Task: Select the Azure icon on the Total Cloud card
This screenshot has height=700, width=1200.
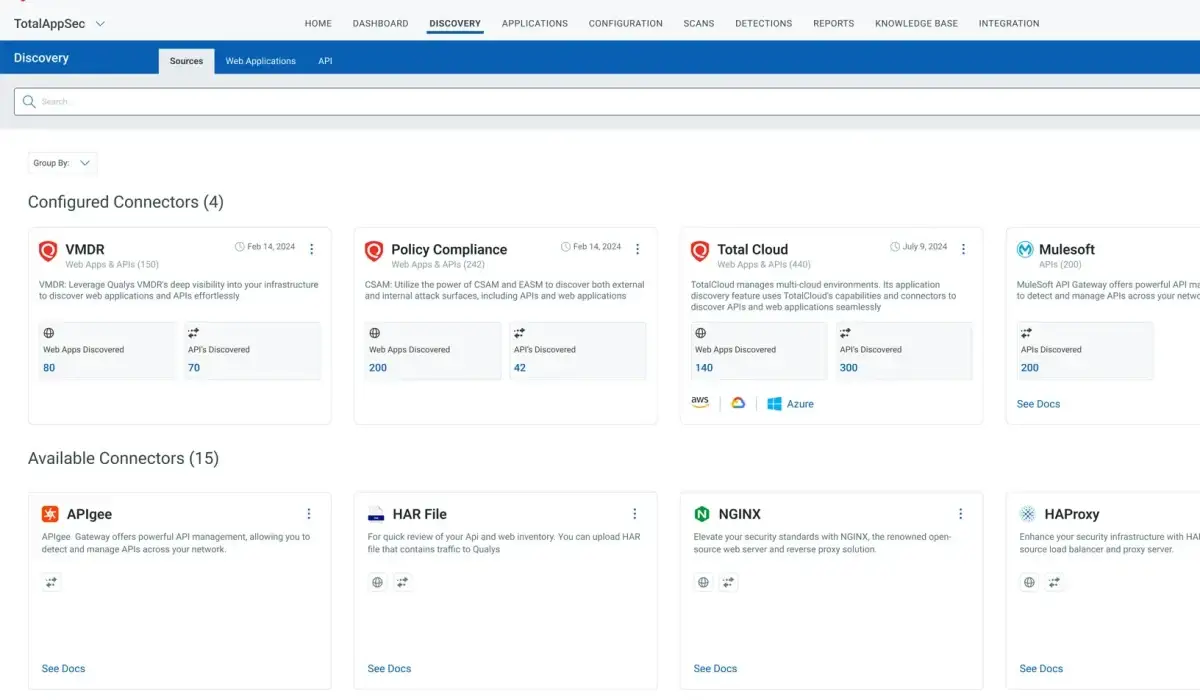Action: (775, 403)
